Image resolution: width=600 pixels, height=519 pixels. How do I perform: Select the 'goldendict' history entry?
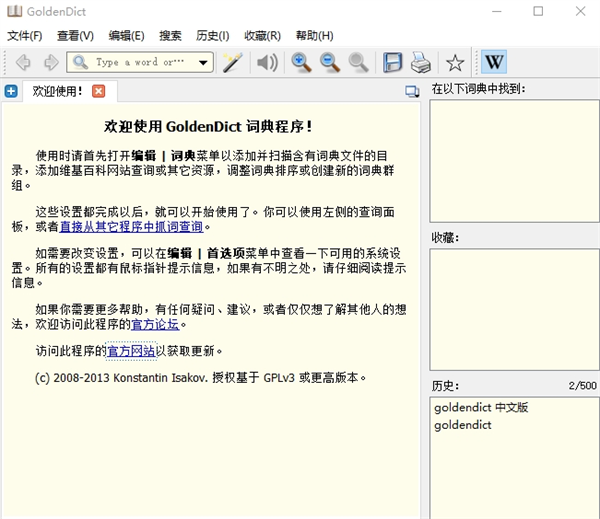(x=463, y=425)
